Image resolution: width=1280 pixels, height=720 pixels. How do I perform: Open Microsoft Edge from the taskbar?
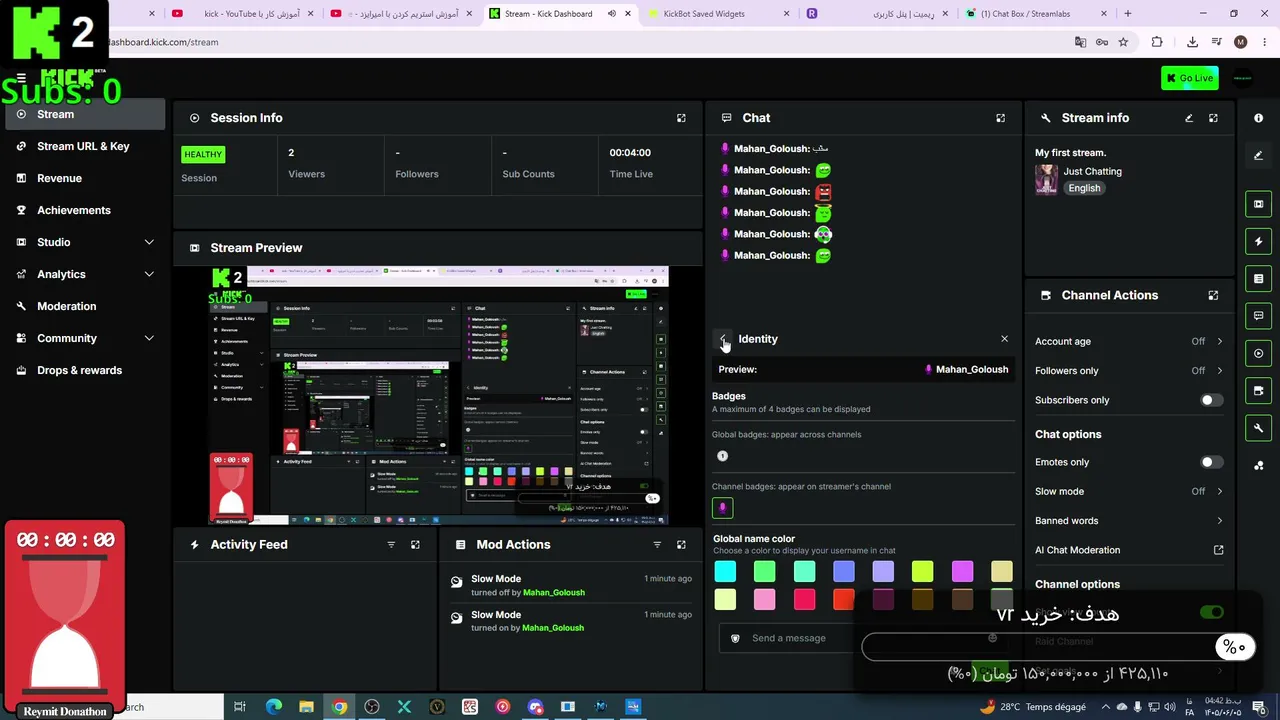pos(273,707)
